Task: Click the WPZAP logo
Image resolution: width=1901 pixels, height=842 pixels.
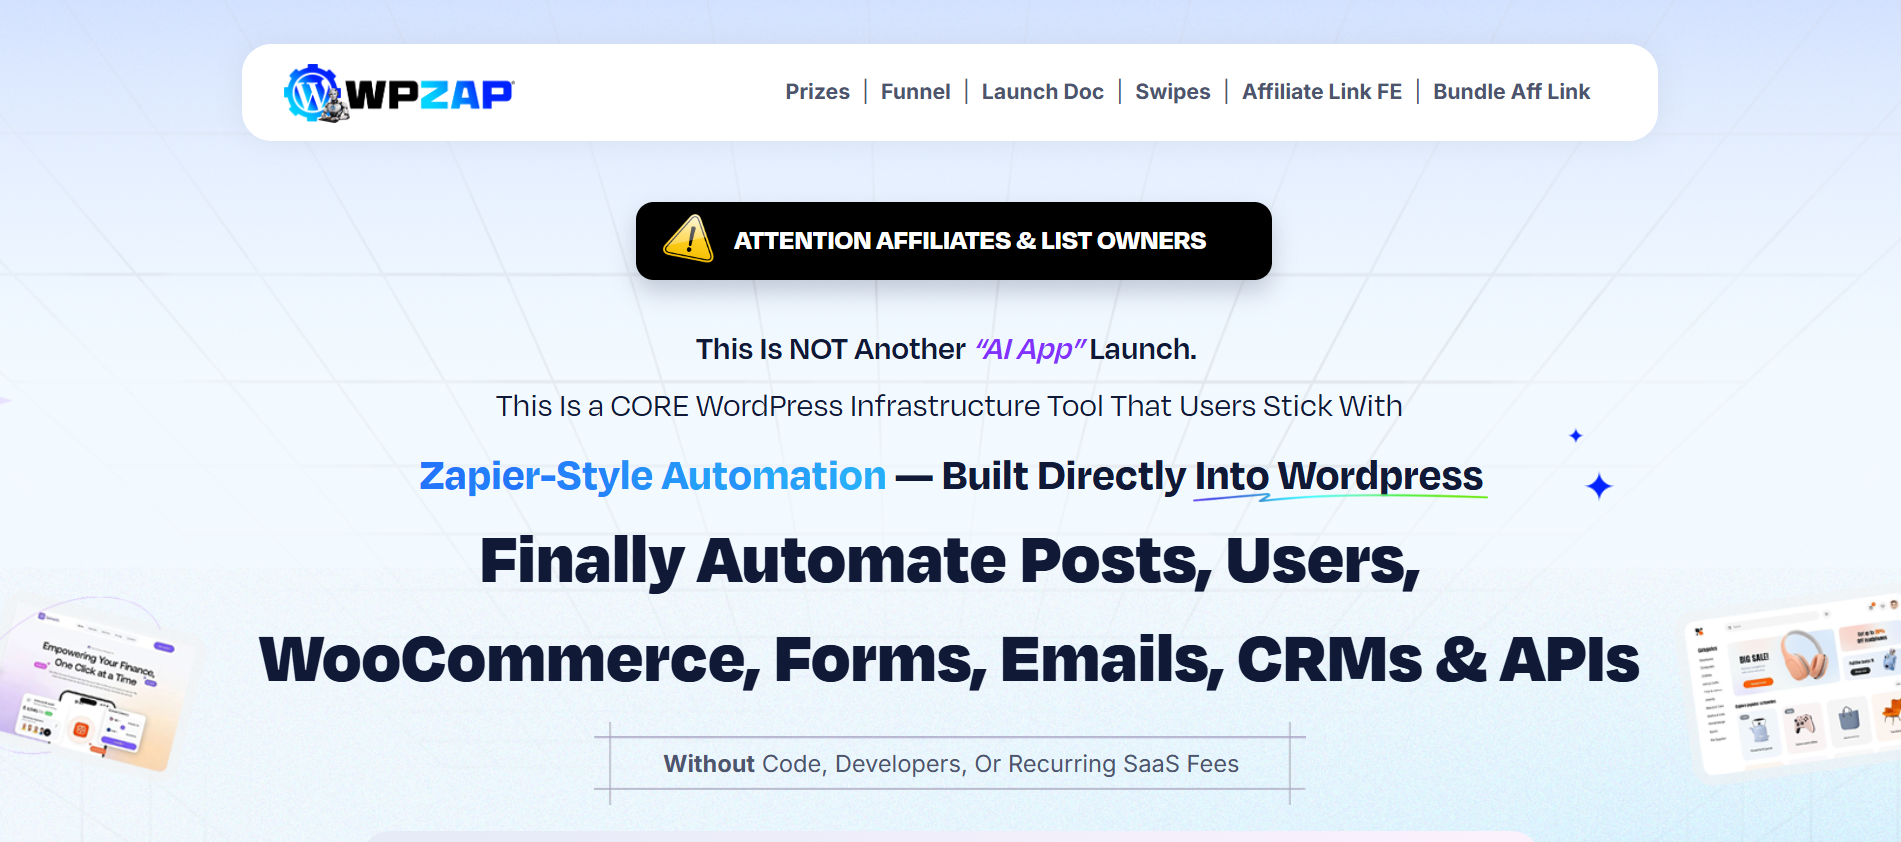Action: [x=398, y=93]
